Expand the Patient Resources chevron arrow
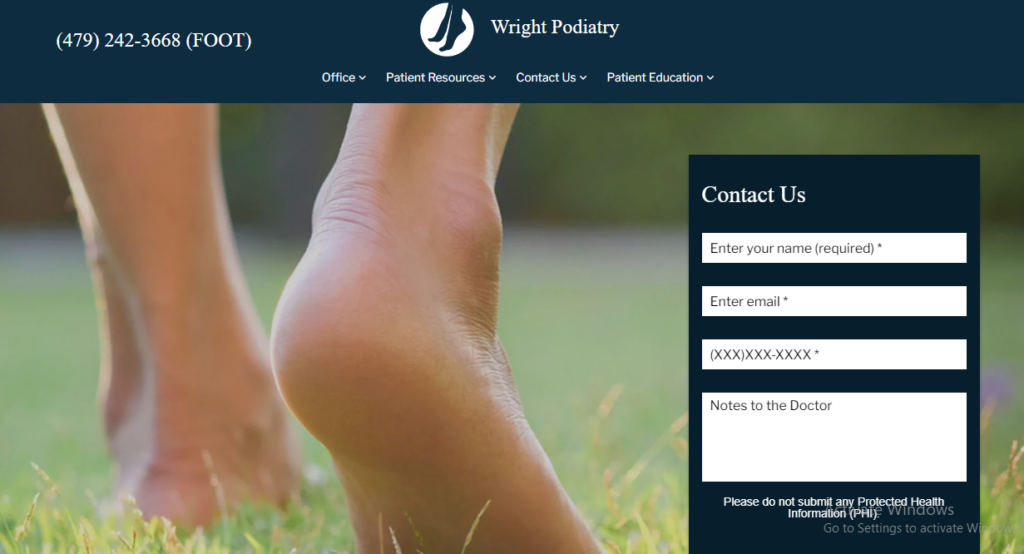 pos(492,78)
